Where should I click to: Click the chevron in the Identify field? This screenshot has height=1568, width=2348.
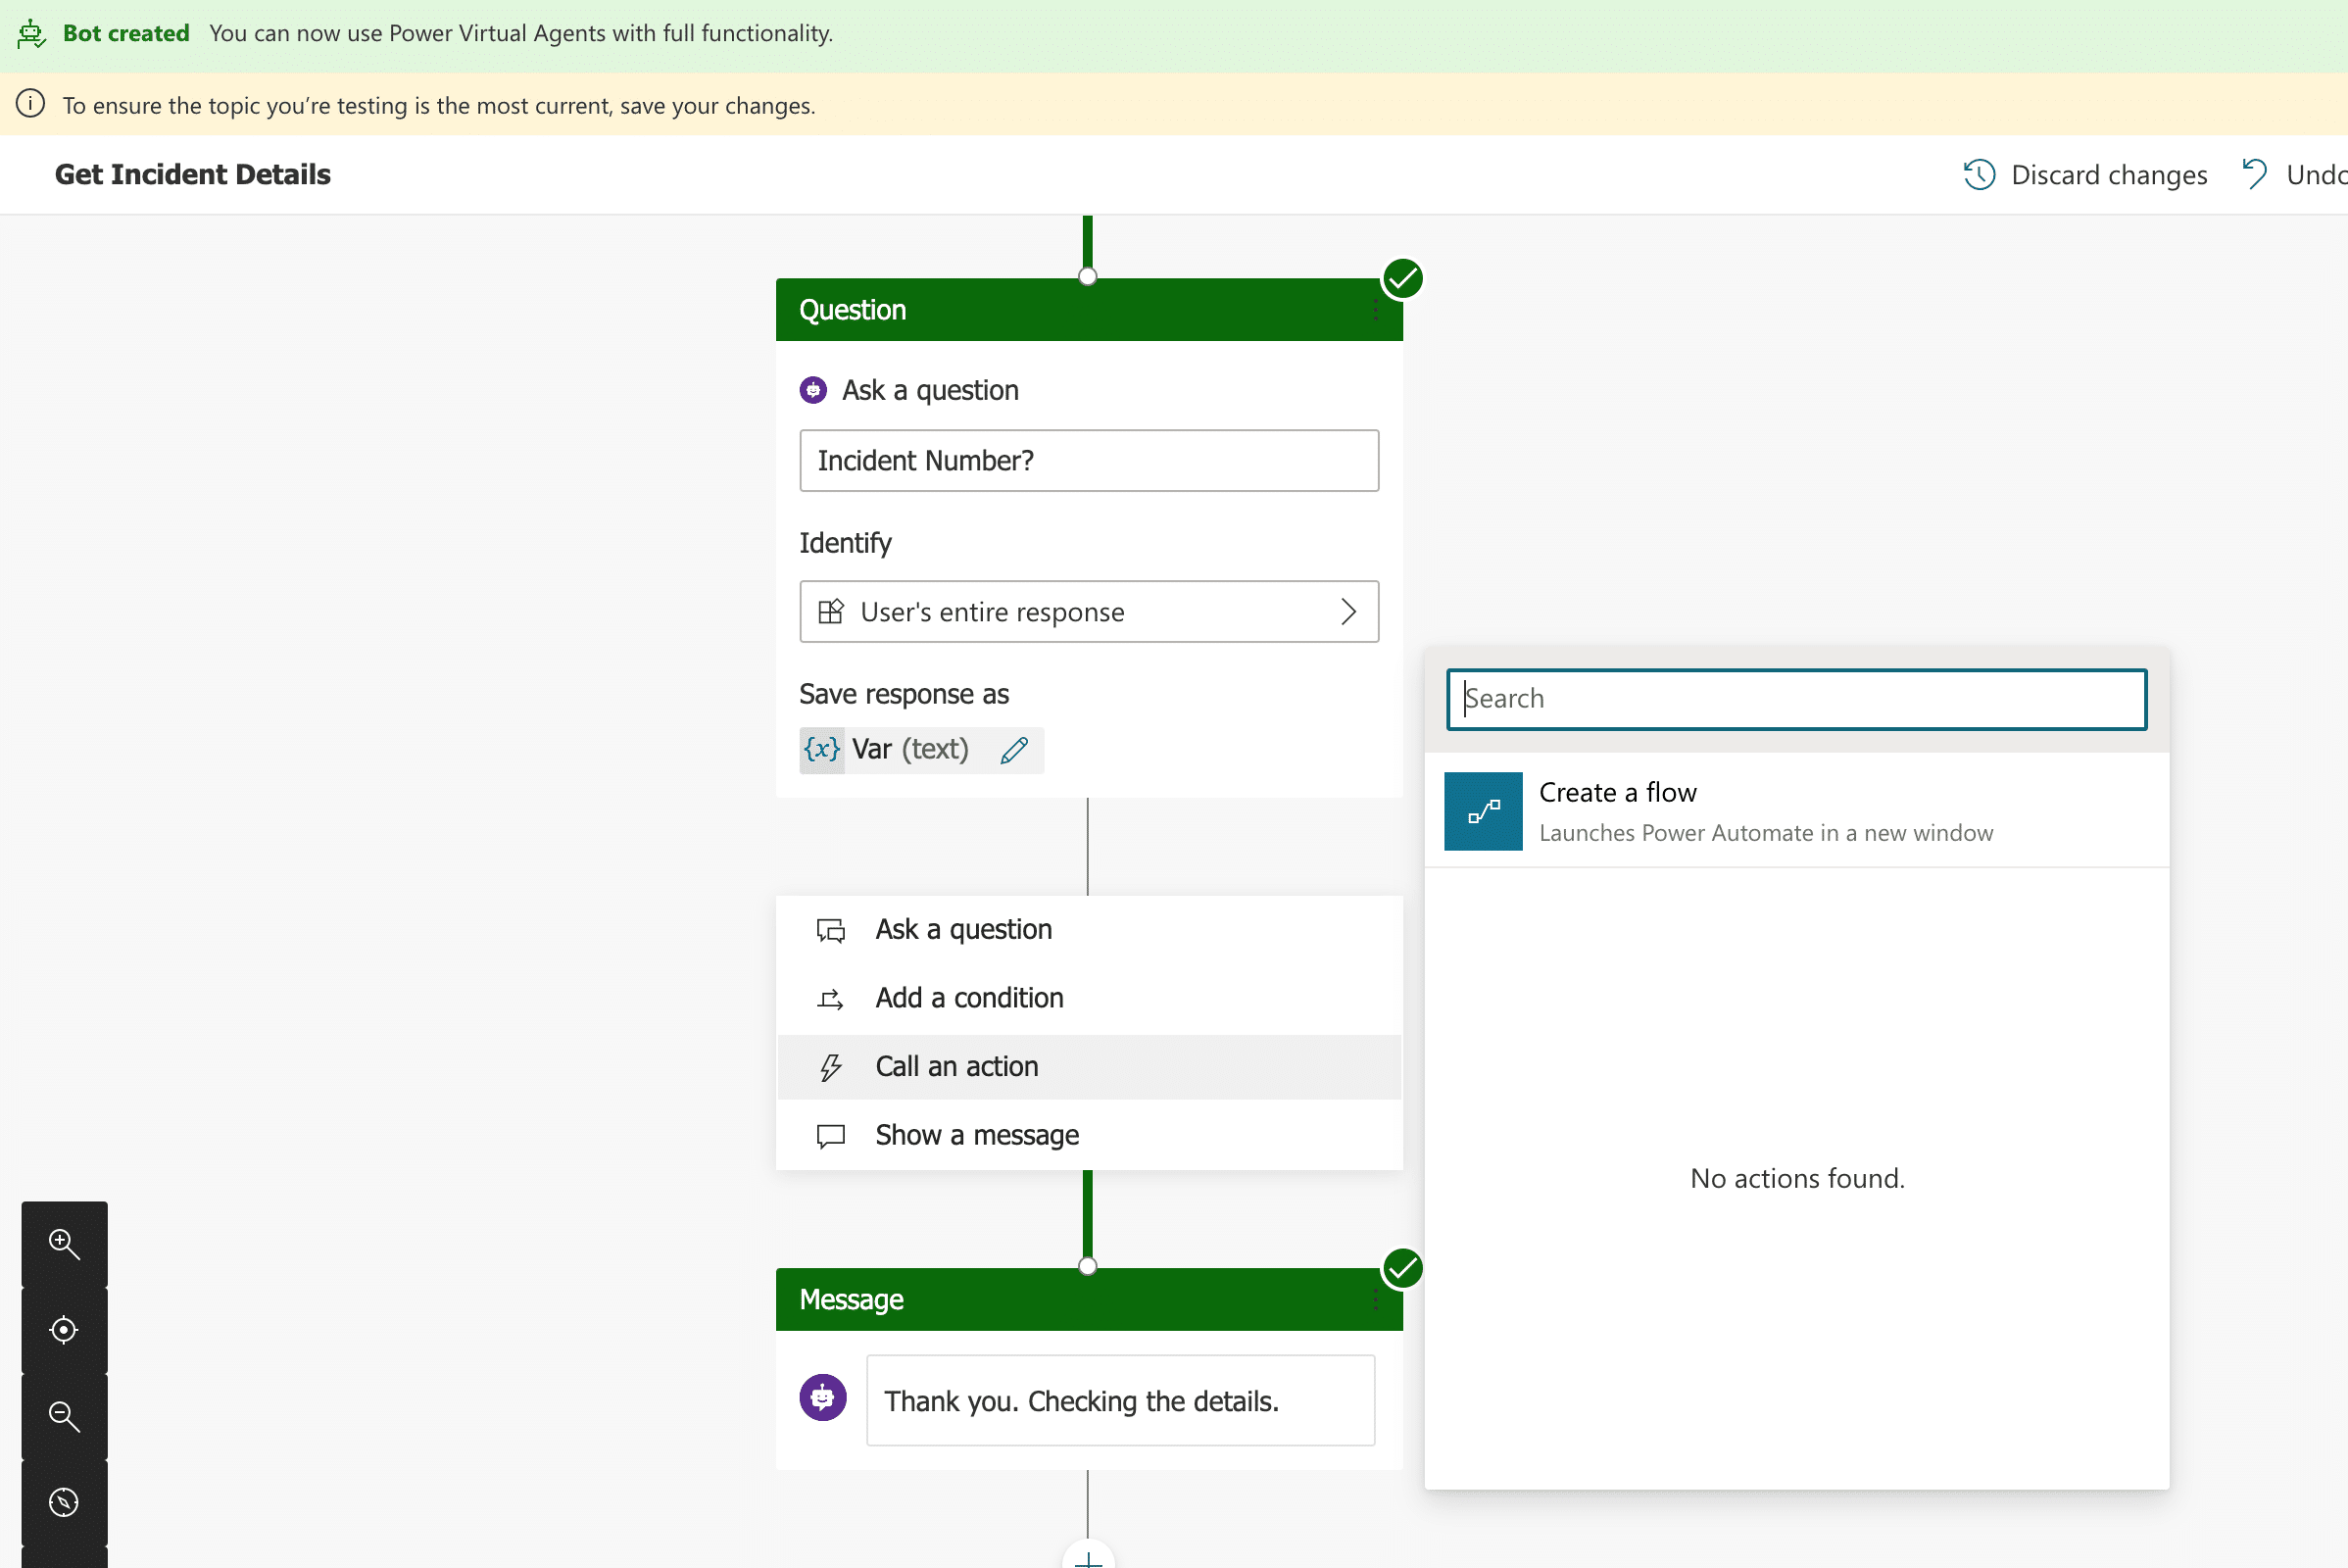click(x=1348, y=612)
